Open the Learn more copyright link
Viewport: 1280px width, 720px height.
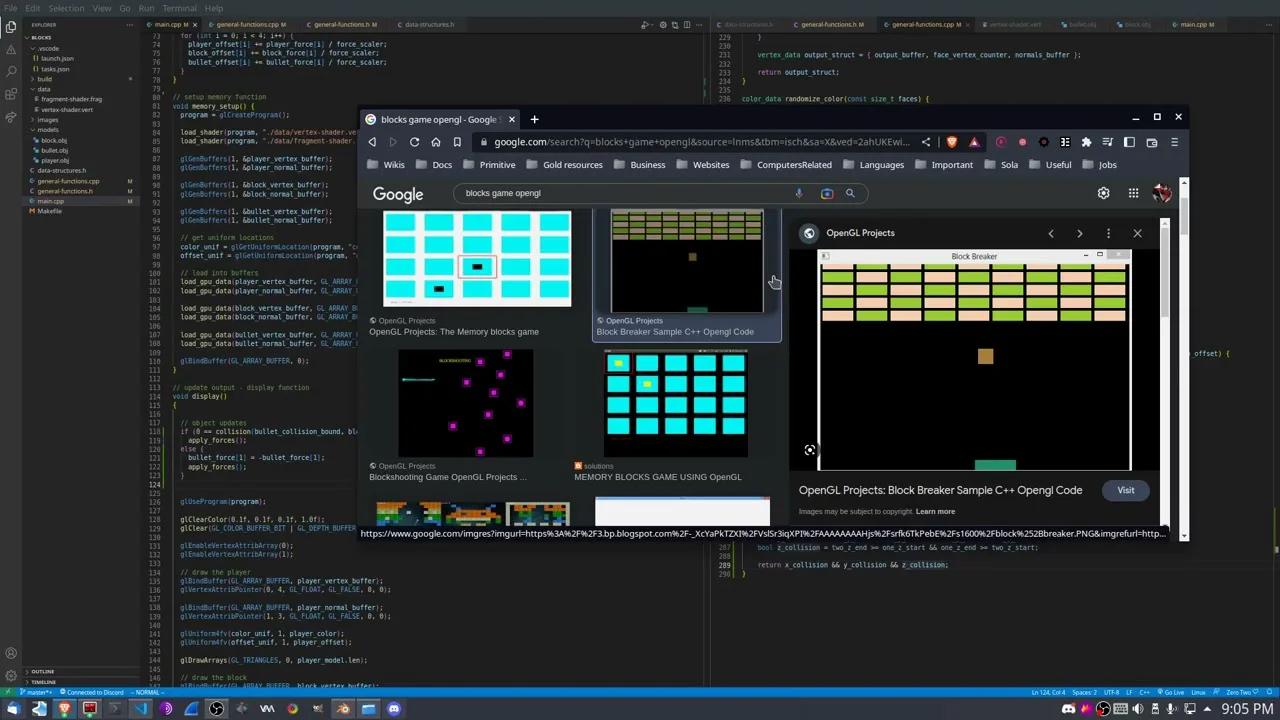(935, 511)
